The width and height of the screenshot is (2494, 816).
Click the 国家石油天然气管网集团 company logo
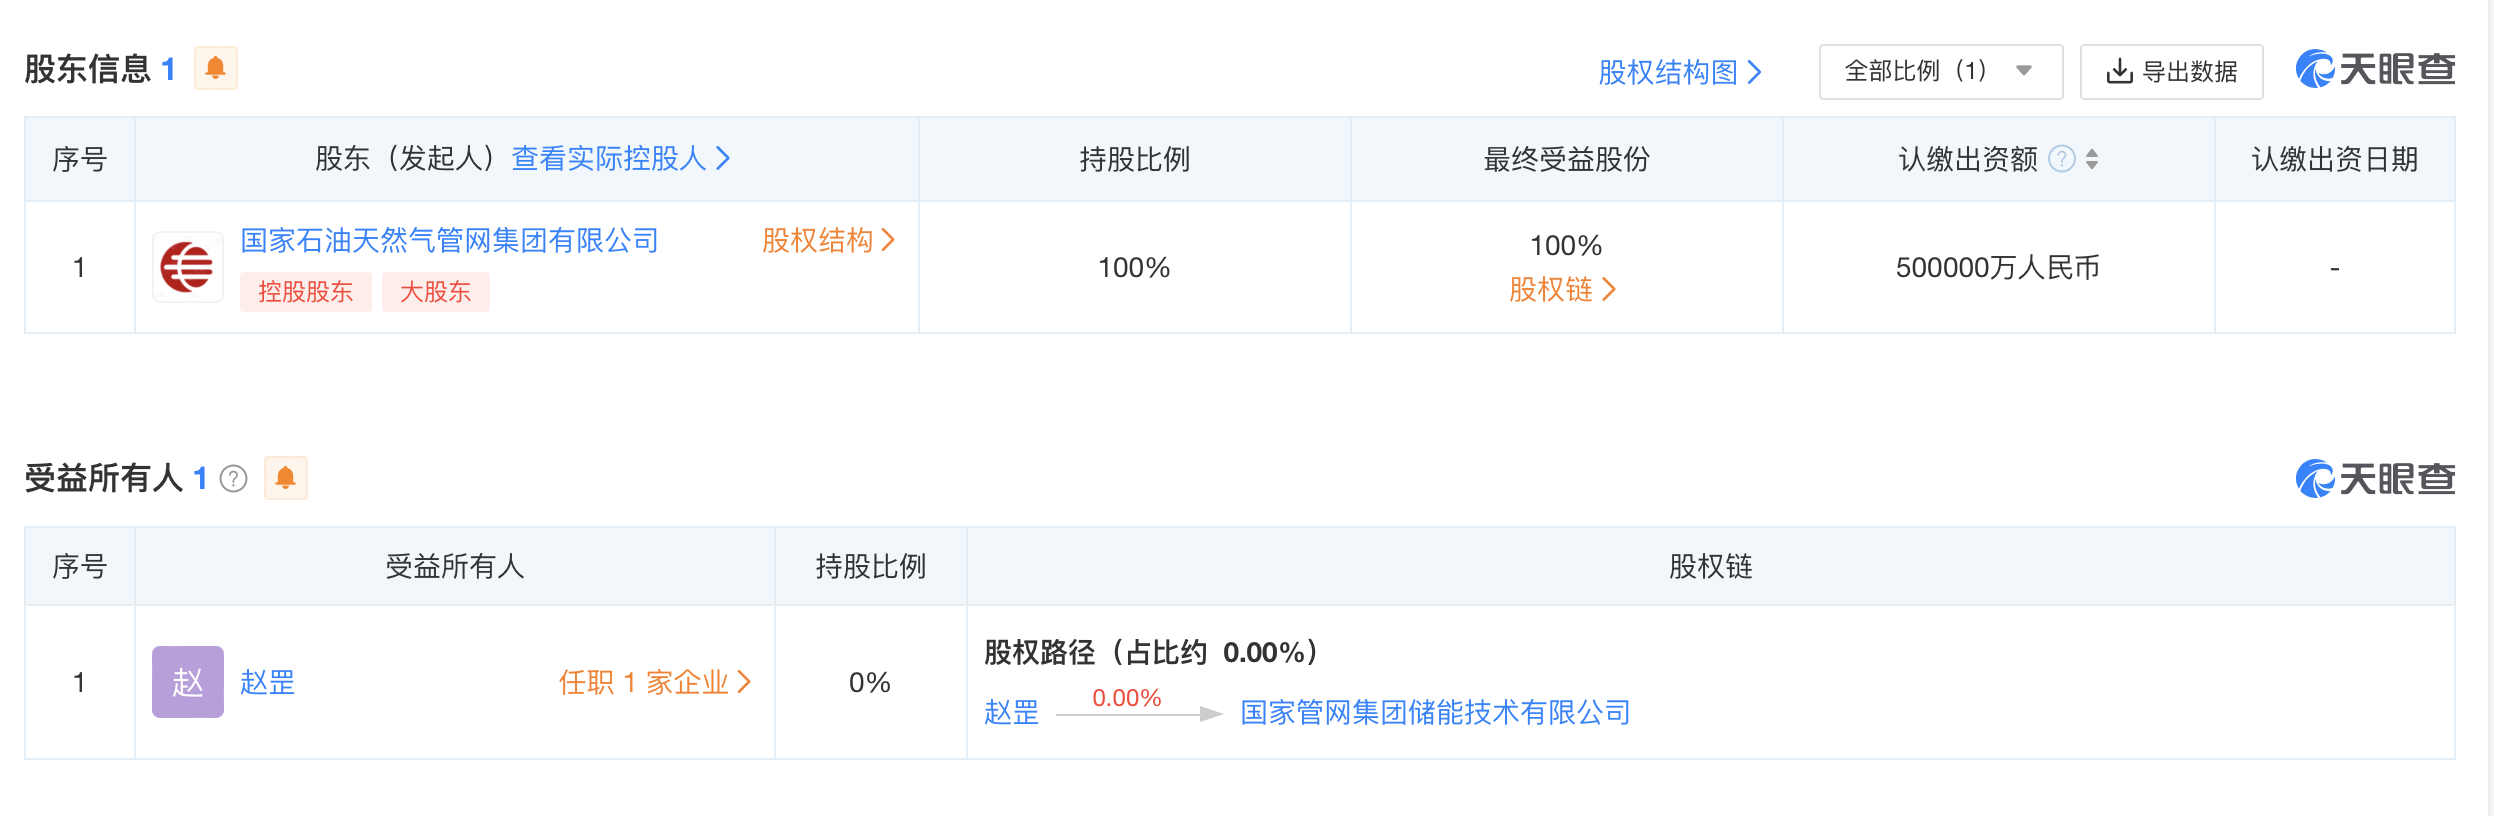[x=187, y=267]
